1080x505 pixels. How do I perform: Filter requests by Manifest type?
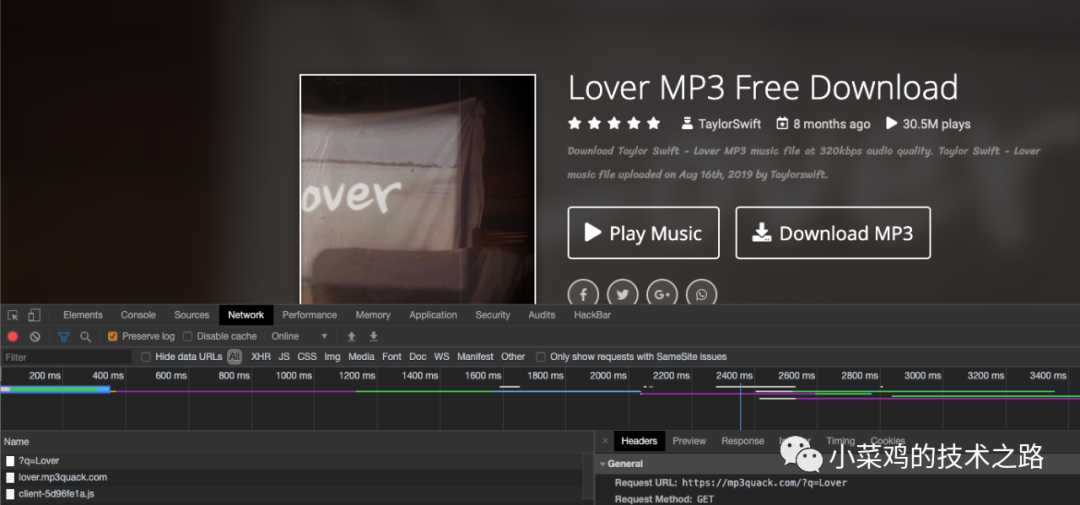click(475, 357)
